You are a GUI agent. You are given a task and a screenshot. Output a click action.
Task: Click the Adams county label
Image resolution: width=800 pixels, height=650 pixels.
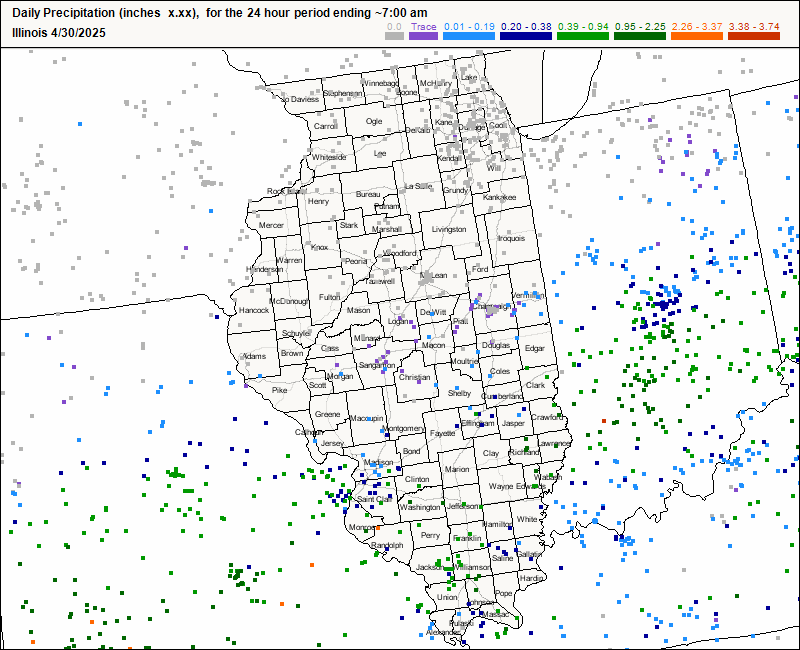tap(255, 356)
